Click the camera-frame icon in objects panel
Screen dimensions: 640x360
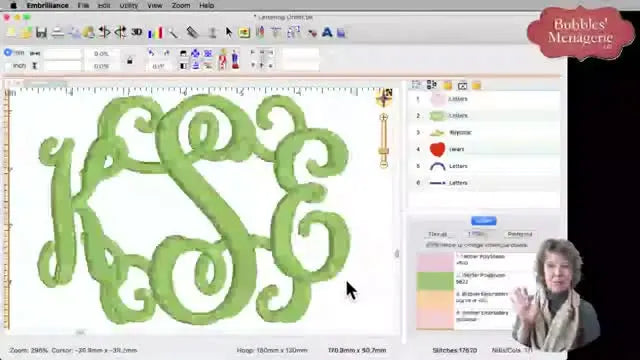click(462, 85)
